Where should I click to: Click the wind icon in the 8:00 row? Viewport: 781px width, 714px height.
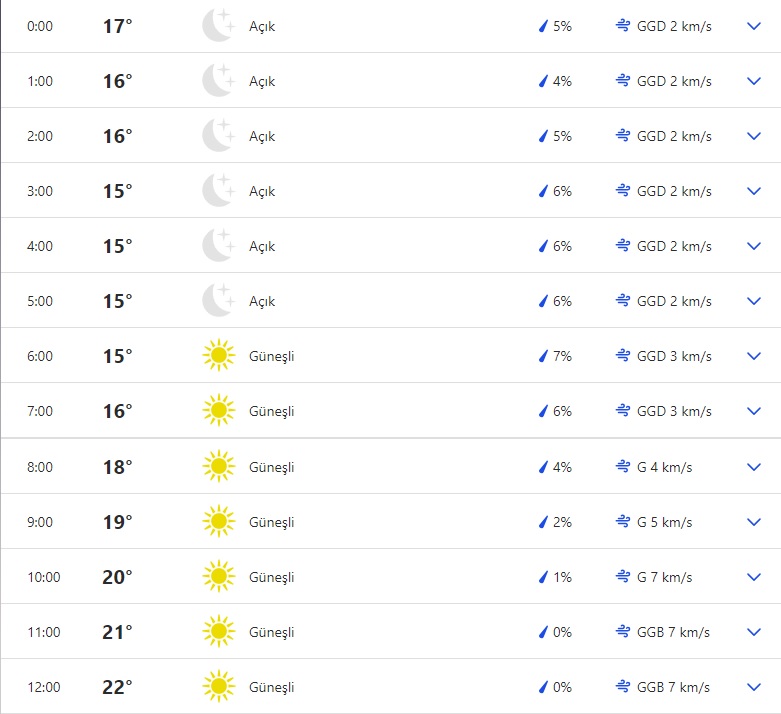point(623,467)
